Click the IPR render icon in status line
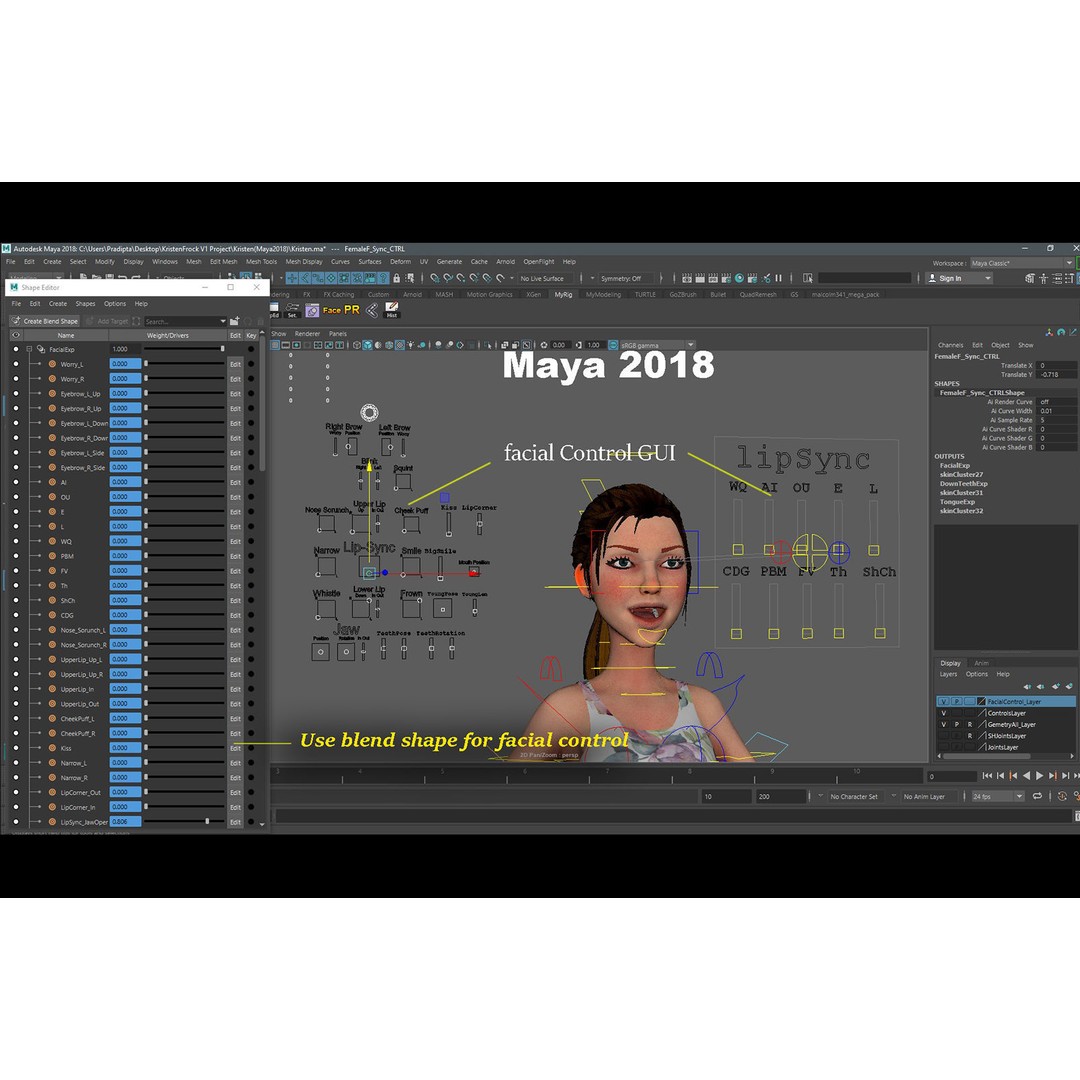This screenshot has width=1080, height=1080. click(714, 278)
